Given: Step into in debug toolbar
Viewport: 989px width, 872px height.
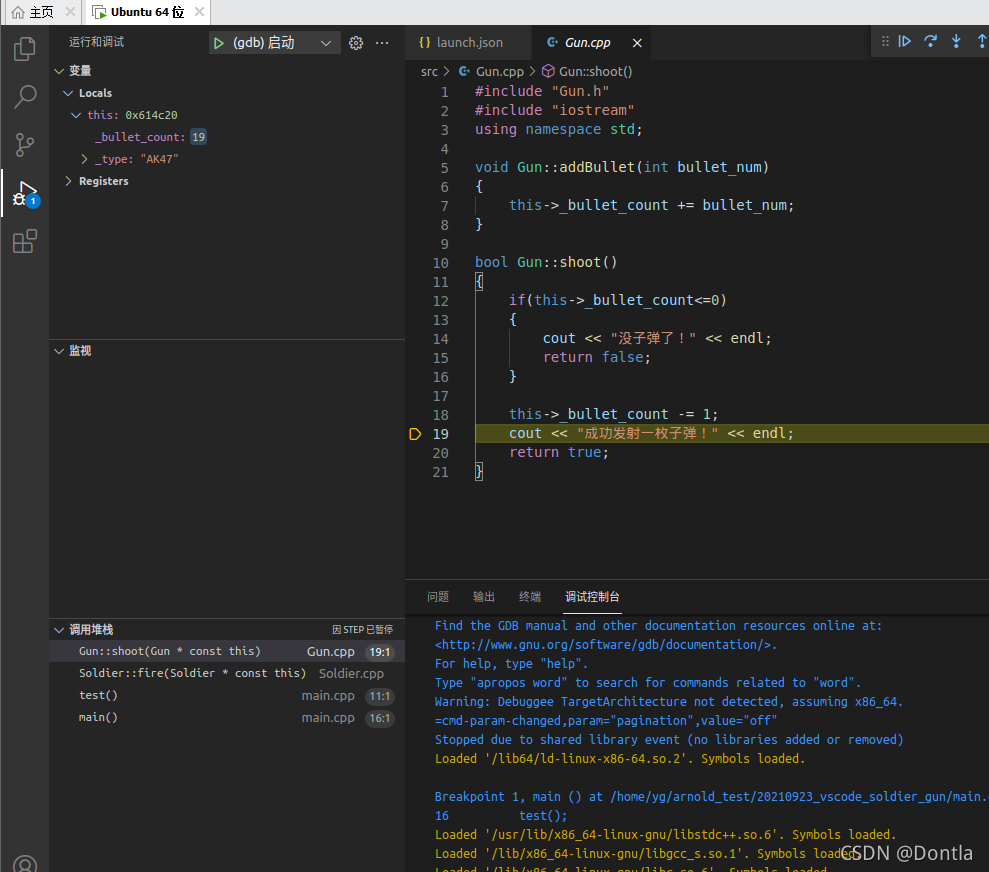Looking at the screenshot, I should click(x=956, y=41).
